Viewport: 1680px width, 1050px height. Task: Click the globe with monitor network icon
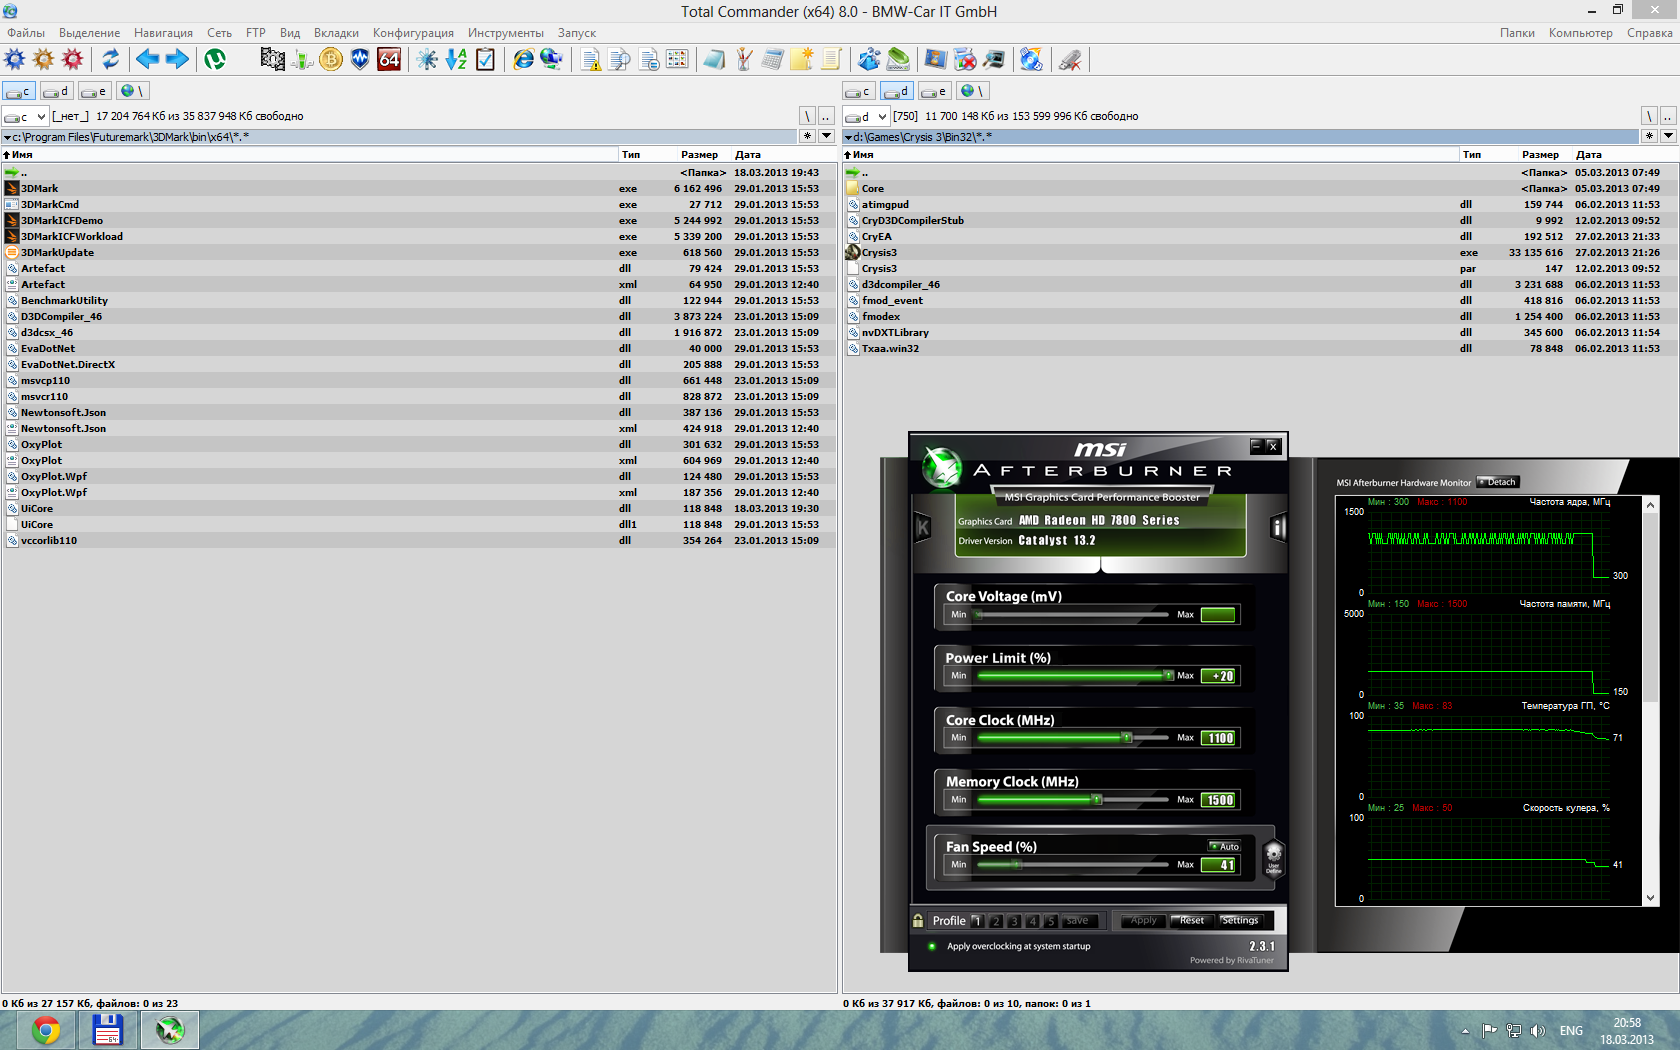552,59
